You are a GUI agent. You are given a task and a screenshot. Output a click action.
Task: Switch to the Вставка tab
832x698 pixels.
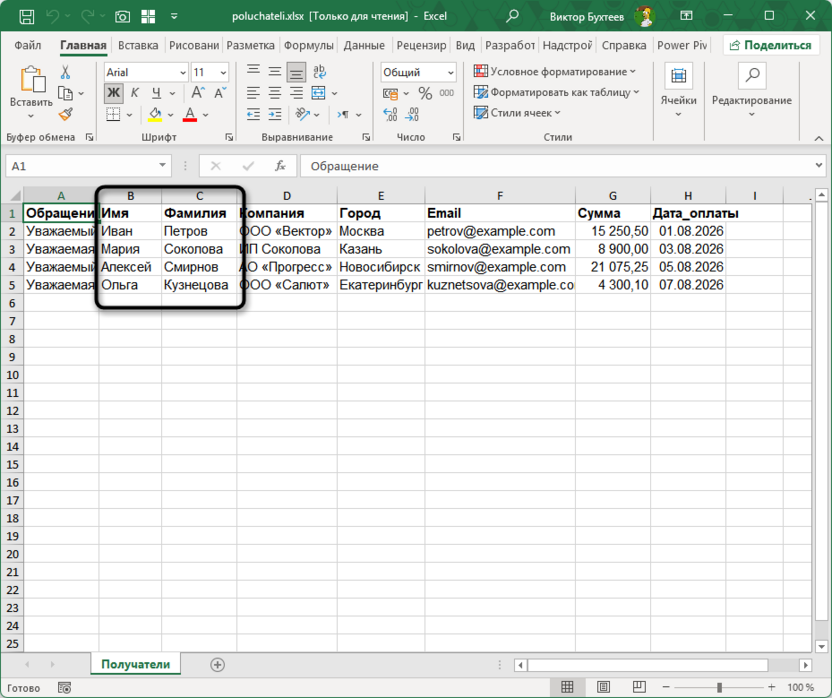pyautogui.click(x=138, y=45)
